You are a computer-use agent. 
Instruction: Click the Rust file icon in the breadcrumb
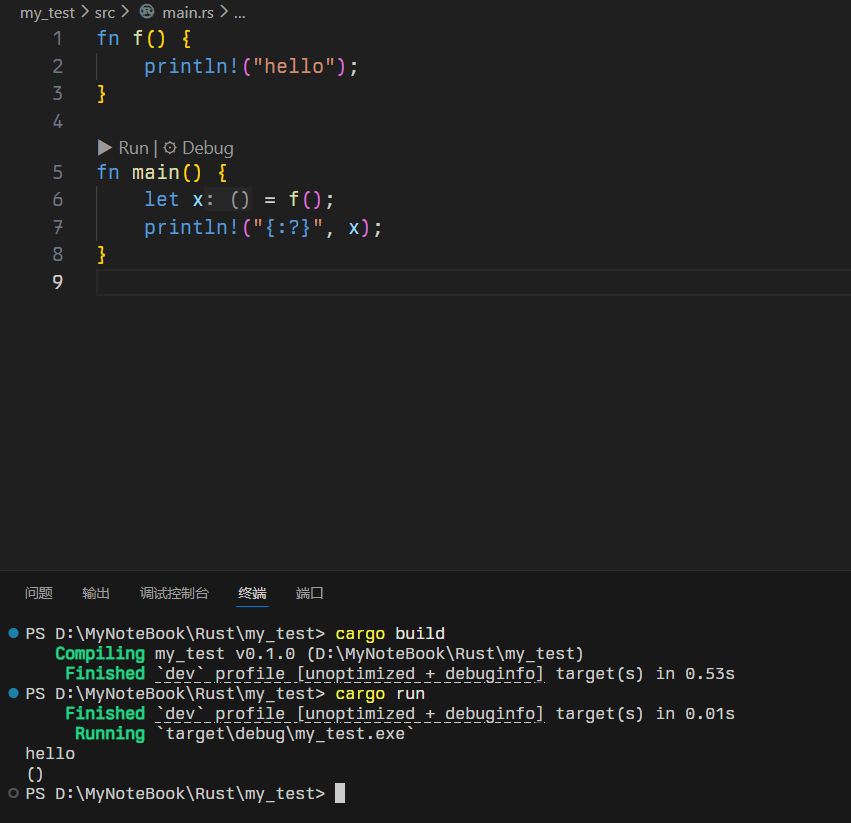click(147, 13)
